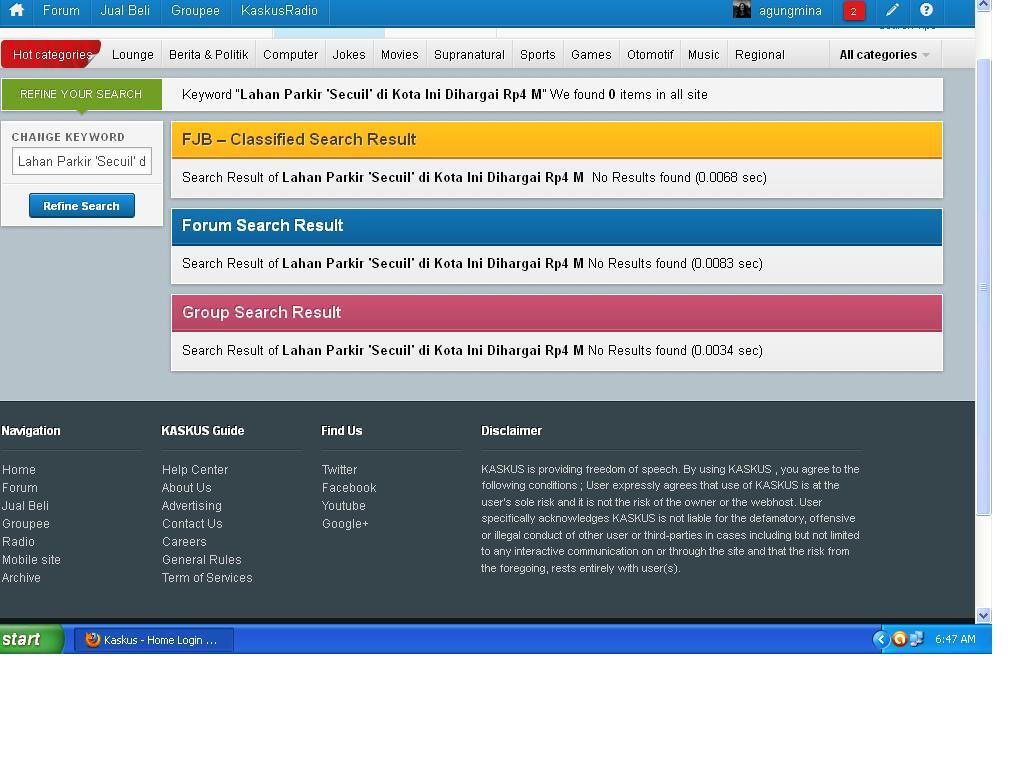Open the Groupee menu
The width and height of the screenshot is (1024, 768).
coord(195,10)
